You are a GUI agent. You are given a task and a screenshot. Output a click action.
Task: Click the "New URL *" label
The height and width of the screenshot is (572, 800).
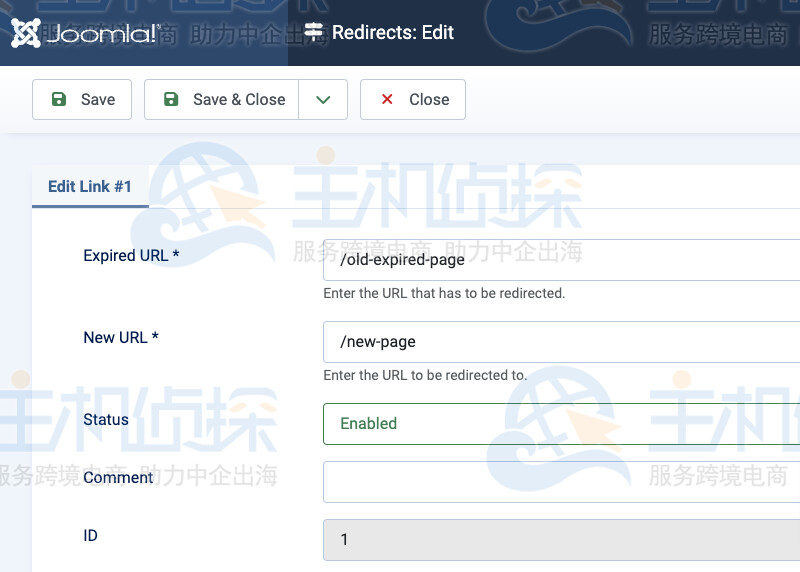tap(121, 338)
